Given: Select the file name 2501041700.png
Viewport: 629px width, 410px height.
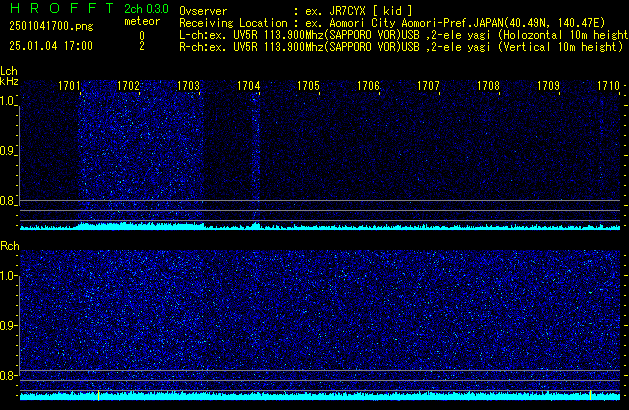Looking at the screenshot, I should click(x=51, y=26).
